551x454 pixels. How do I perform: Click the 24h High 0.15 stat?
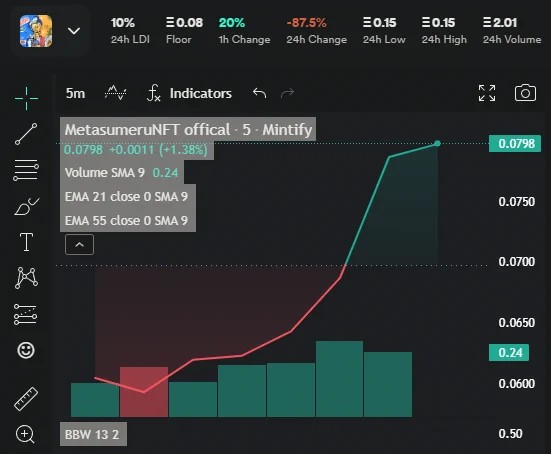coord(444,31)
